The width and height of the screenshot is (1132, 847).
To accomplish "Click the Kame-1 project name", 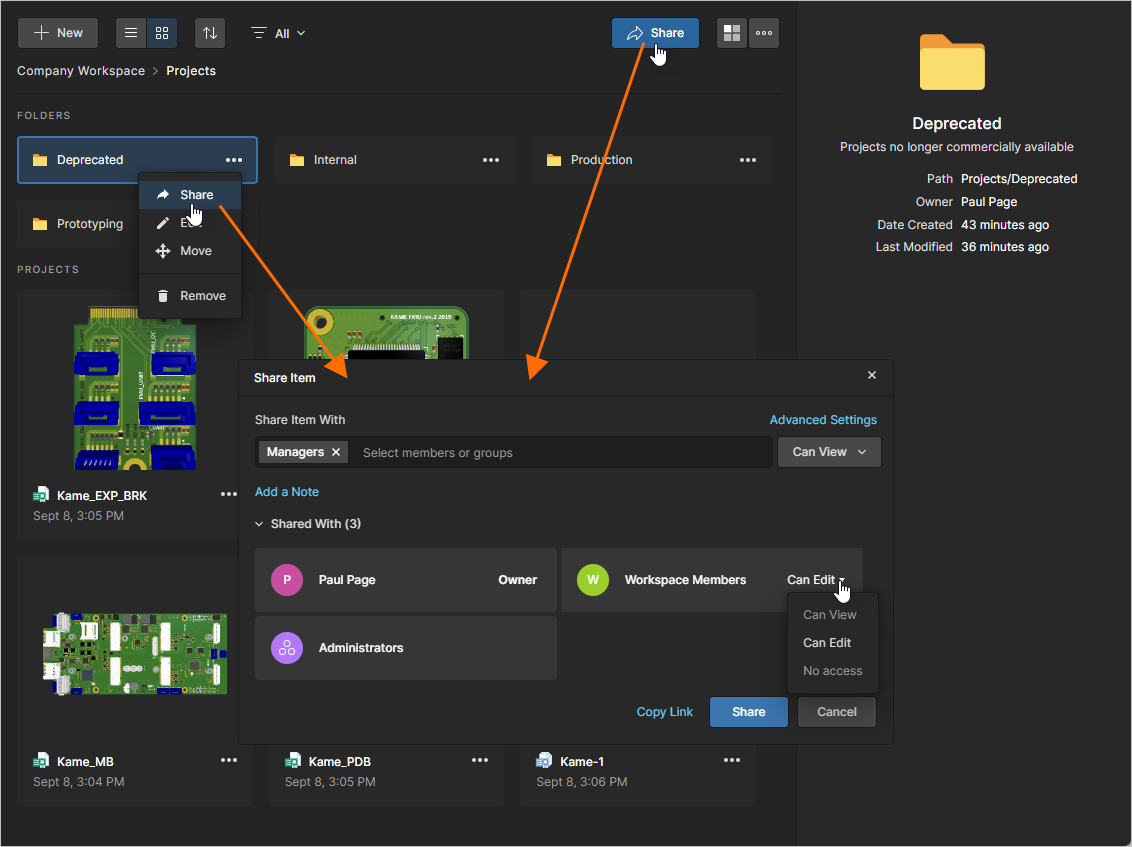I will click(582, 762).
